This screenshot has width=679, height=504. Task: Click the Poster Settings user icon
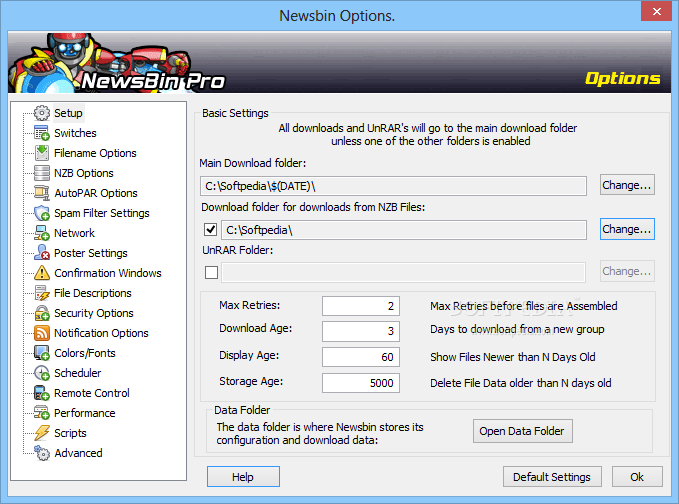click(42, 253)
